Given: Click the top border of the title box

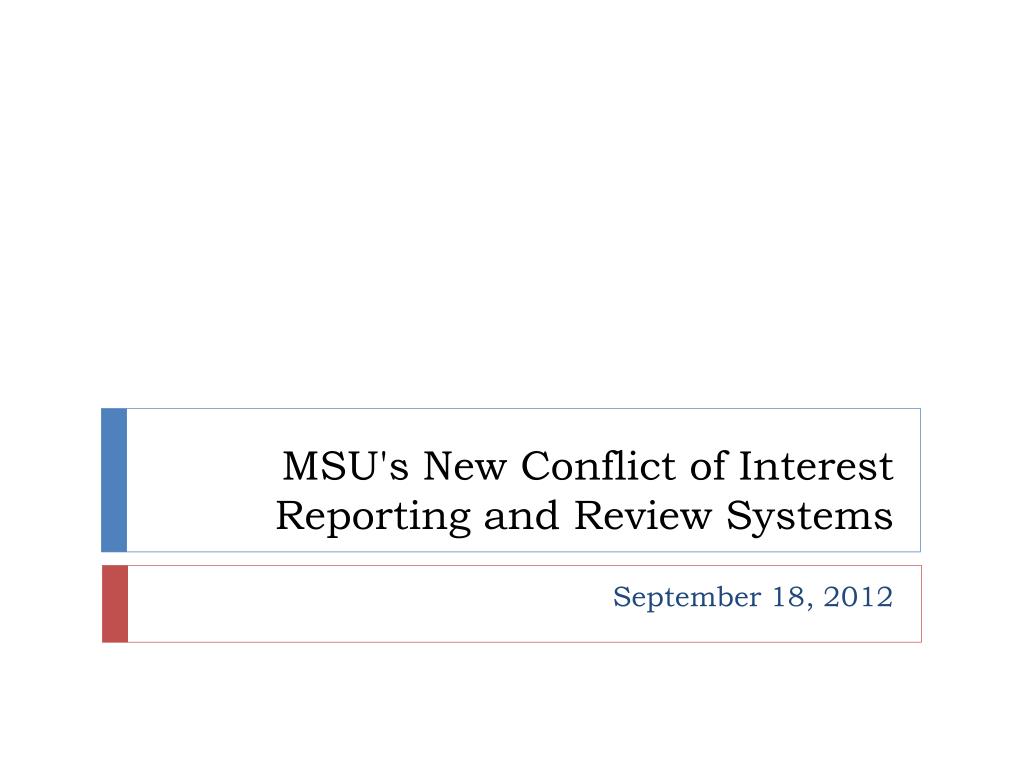Looking at the screenshot, I should coord(524,409).
